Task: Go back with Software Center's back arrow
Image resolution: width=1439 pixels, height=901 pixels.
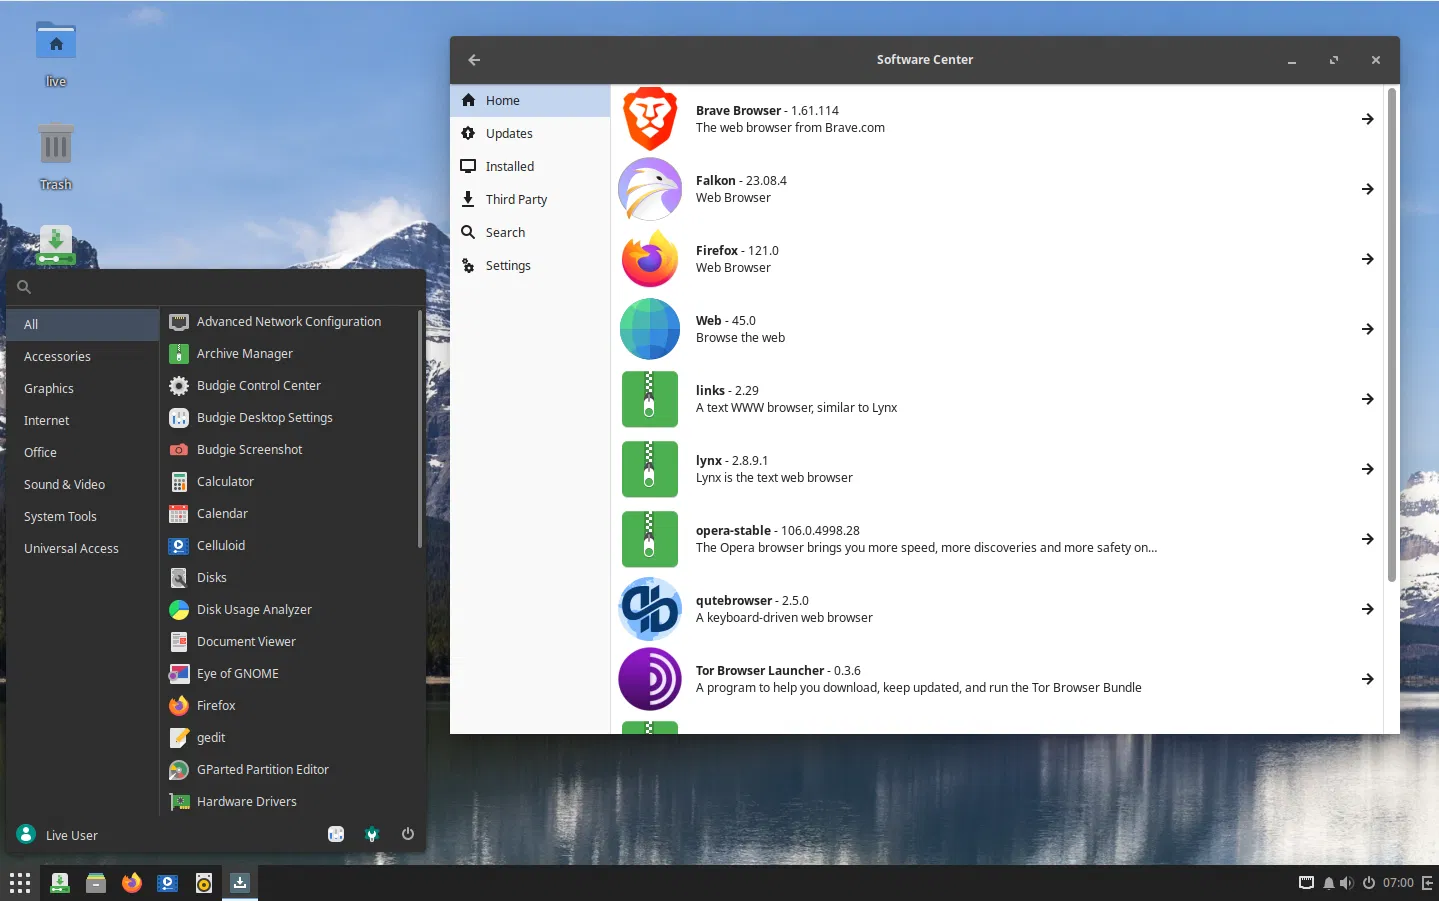Action: click(474, 60)
